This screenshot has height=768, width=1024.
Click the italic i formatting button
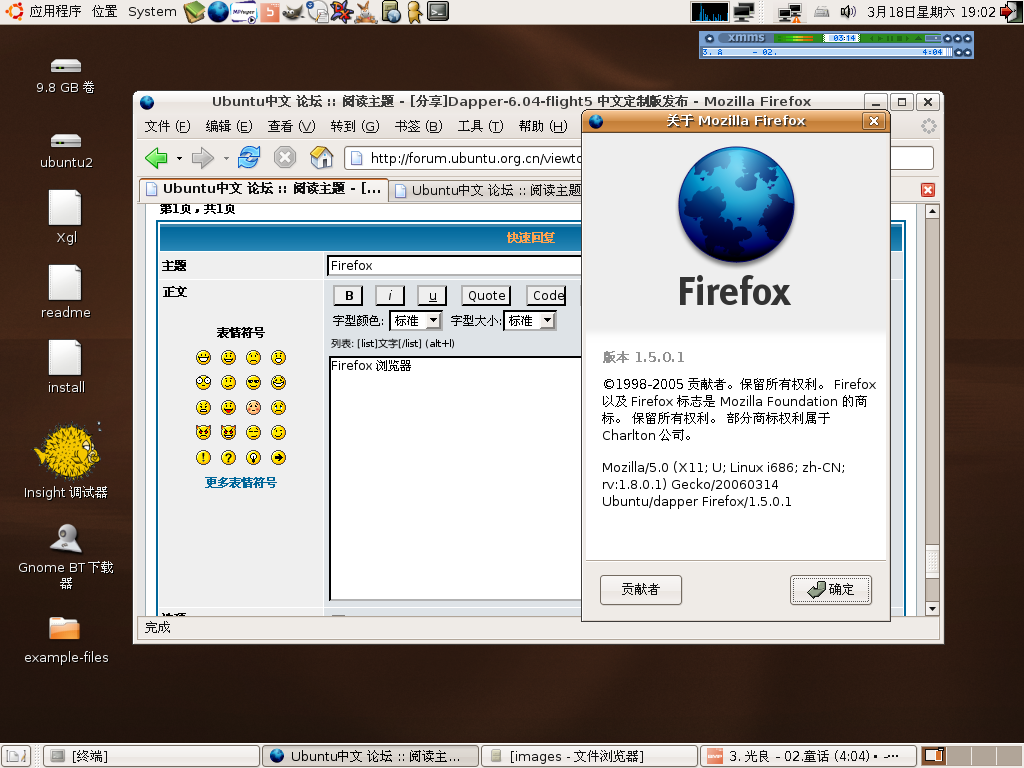(x=390, y=296)
